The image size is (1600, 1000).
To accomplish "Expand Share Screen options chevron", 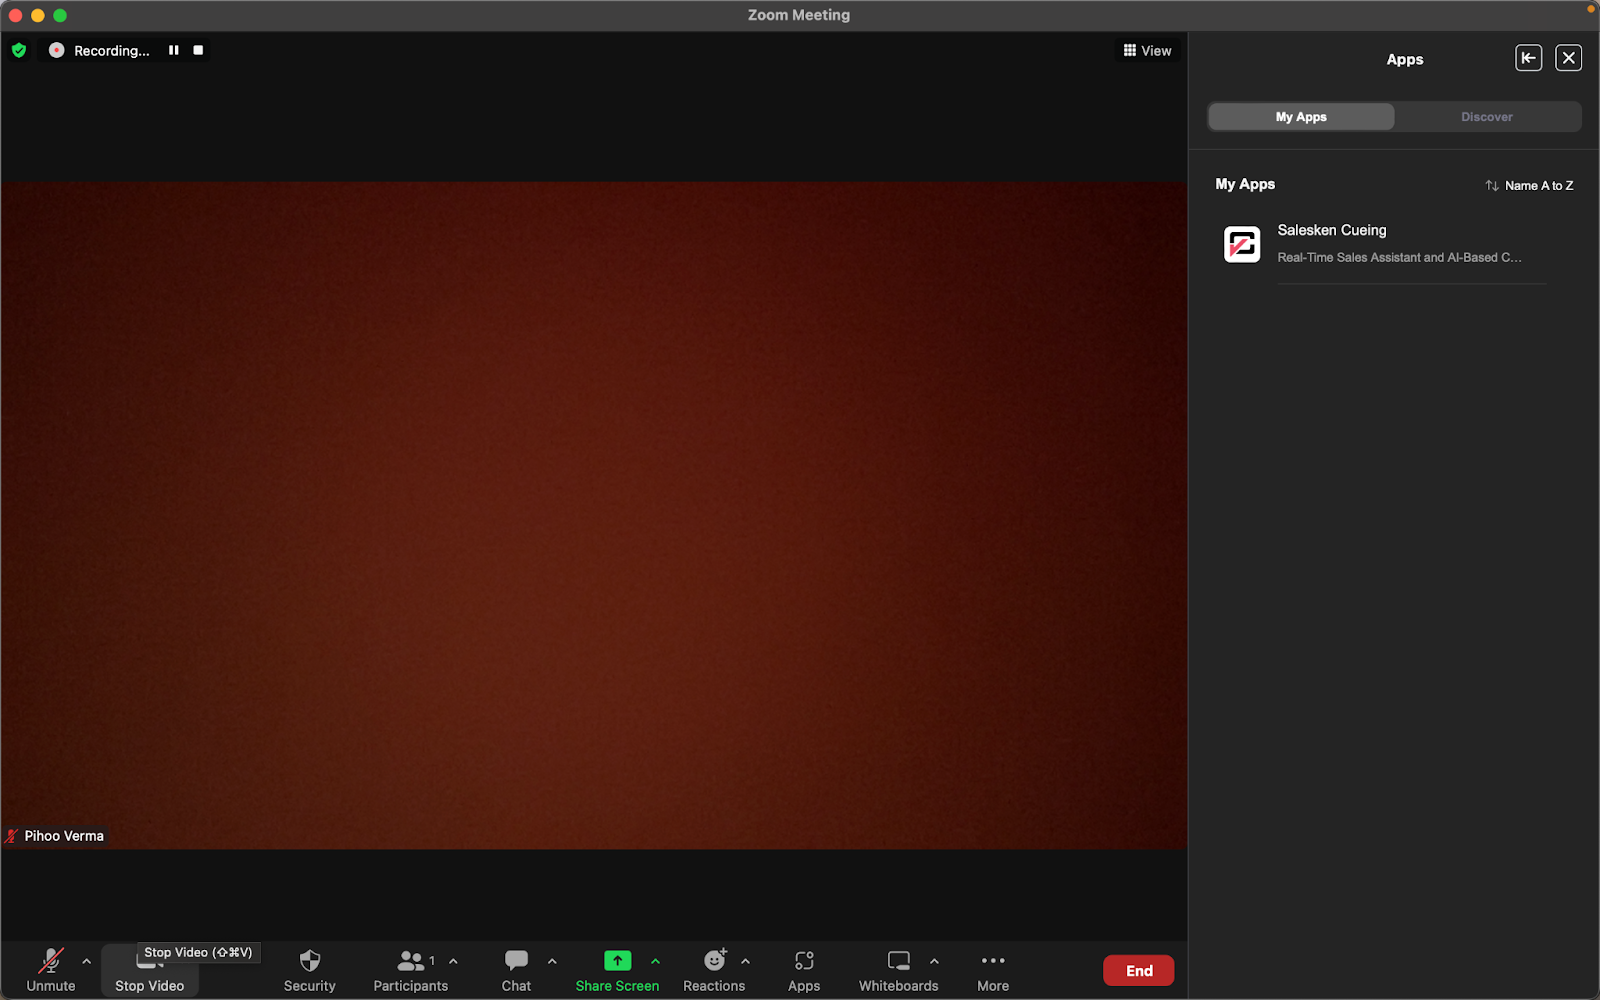I will click(656, 962).
